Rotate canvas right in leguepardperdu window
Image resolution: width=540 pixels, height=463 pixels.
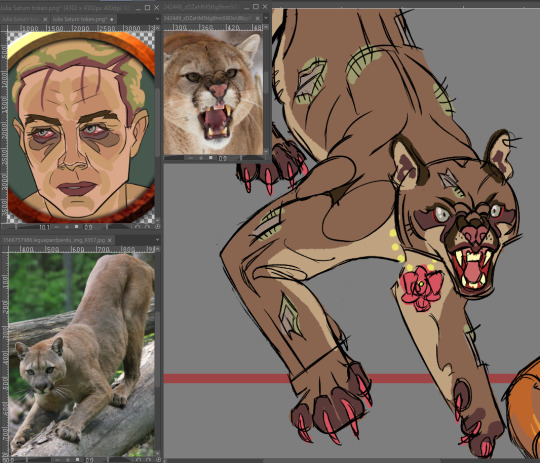click(147, 460)
